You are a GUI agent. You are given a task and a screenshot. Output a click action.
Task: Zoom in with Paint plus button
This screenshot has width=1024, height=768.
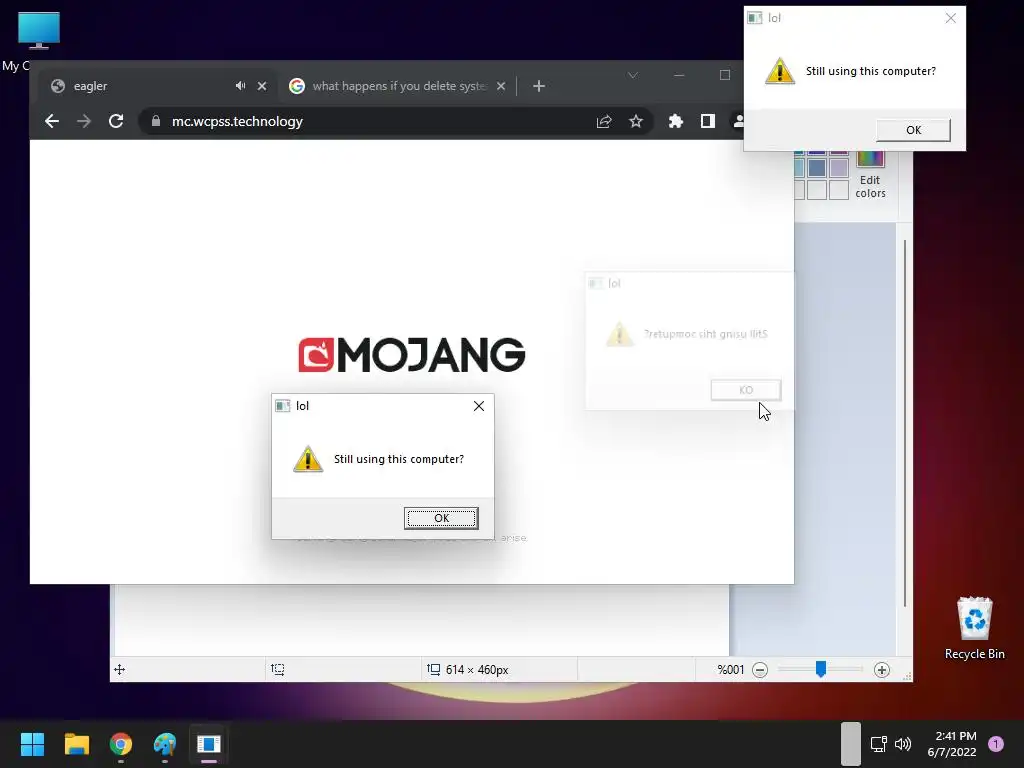(x=882, y=669)
